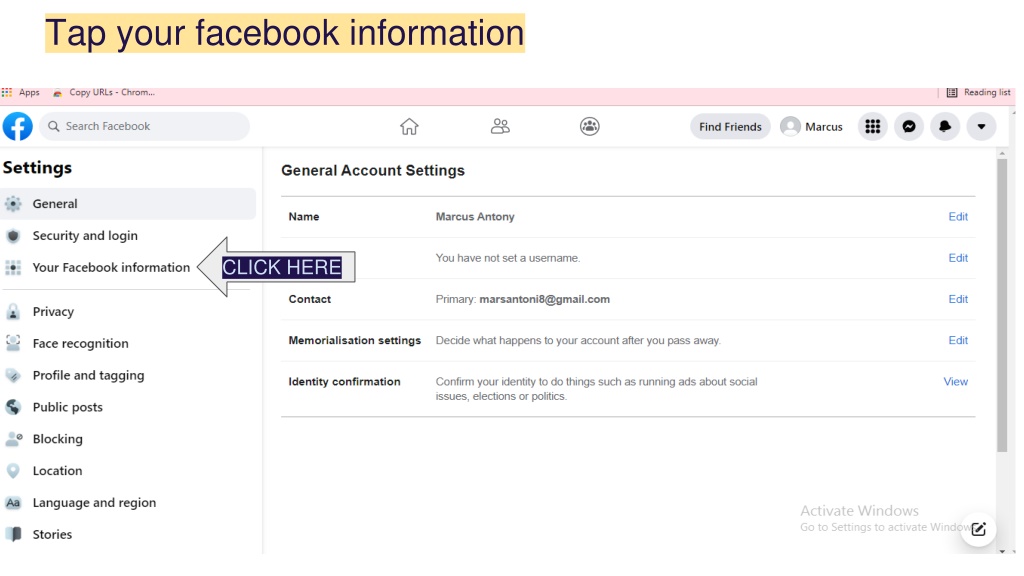Image resolution: width=1024 pixels, height=576 pixels.
Task: Click the Security shield icon
Action: pyautogui.click(x=13, y=236)
